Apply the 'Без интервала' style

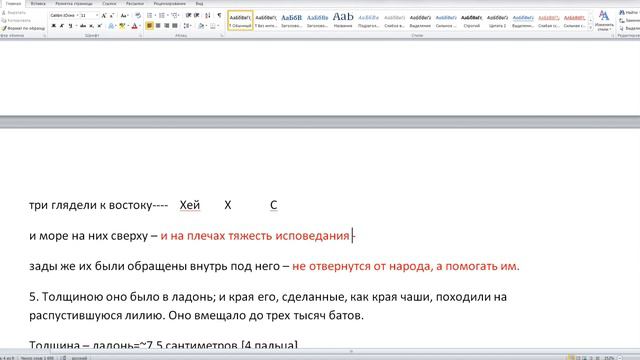coord(266,20)
